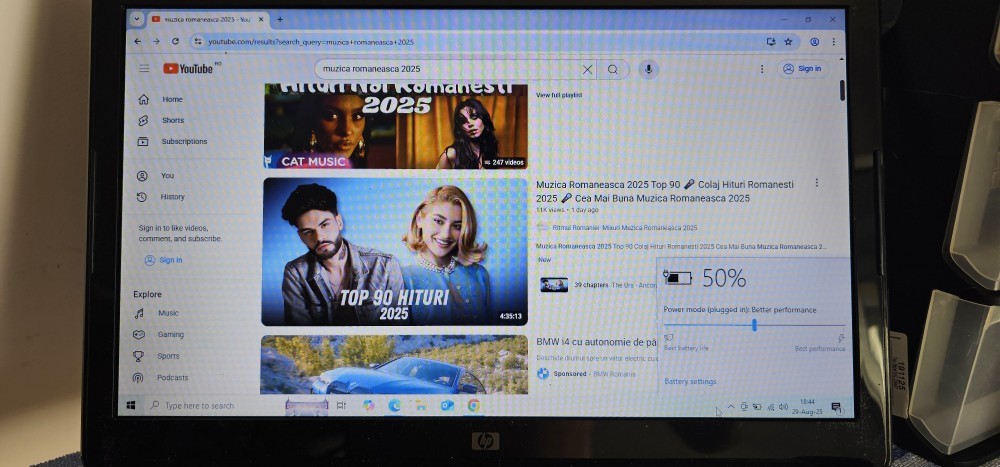Show hidden system tray icons
This screenshot has width=1000, height=467.
tap(730, 406)
